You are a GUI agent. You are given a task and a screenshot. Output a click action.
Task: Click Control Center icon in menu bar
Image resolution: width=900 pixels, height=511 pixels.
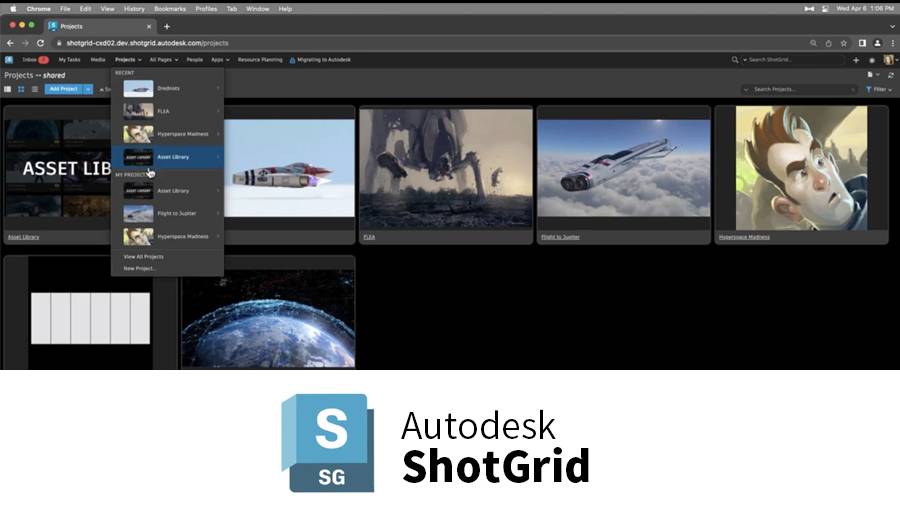pyautogui.click(x=825, y=9)
